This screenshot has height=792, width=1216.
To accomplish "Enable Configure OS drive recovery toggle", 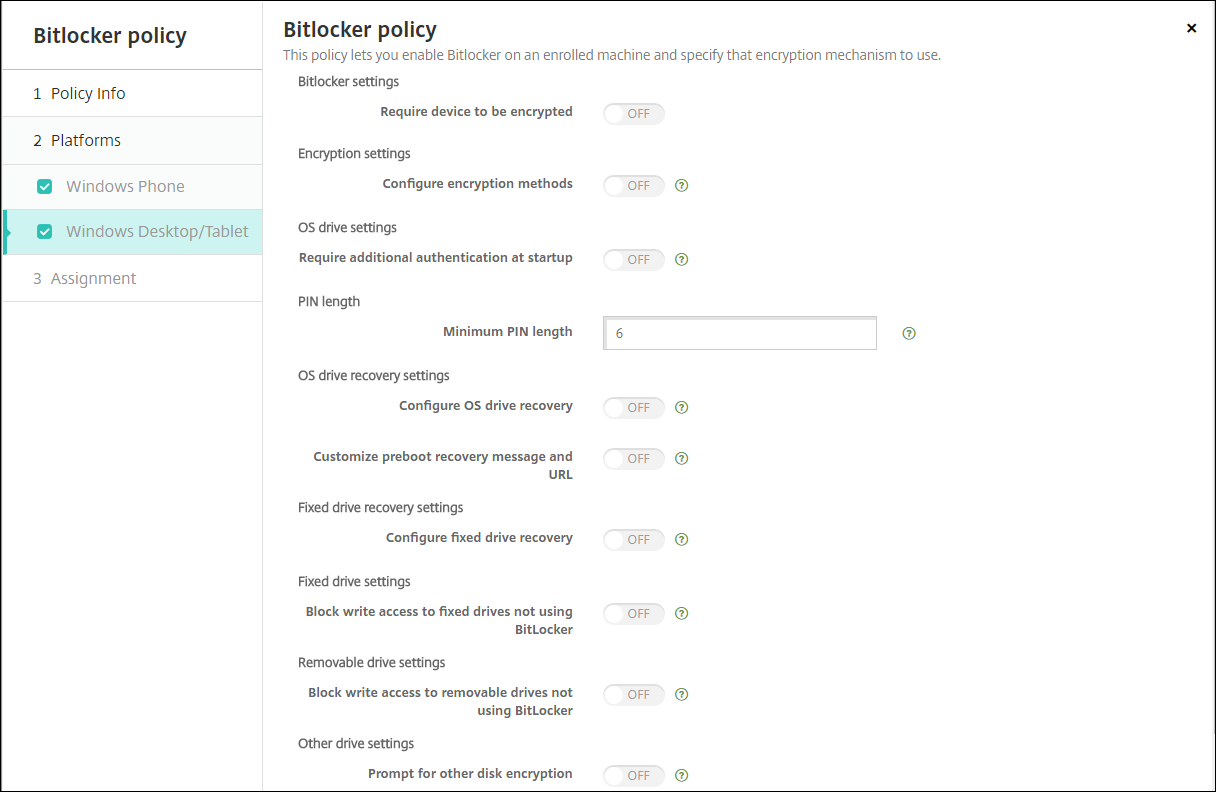I will [634, 408].
